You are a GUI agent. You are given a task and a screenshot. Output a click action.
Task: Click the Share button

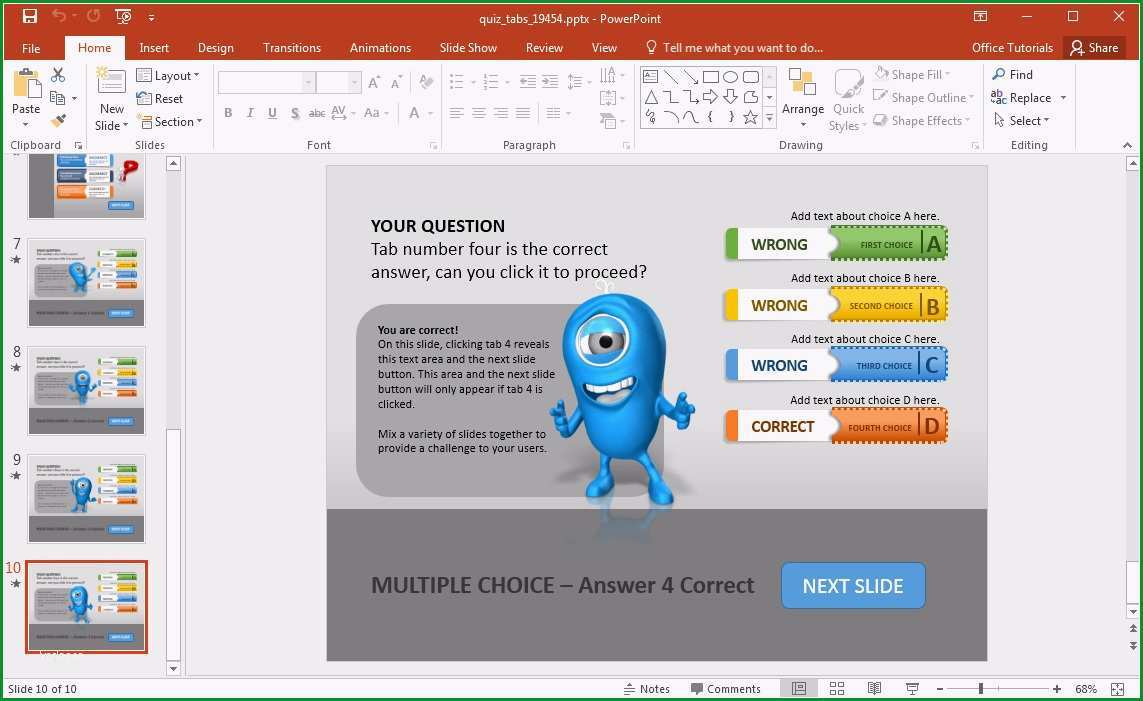1094,48
